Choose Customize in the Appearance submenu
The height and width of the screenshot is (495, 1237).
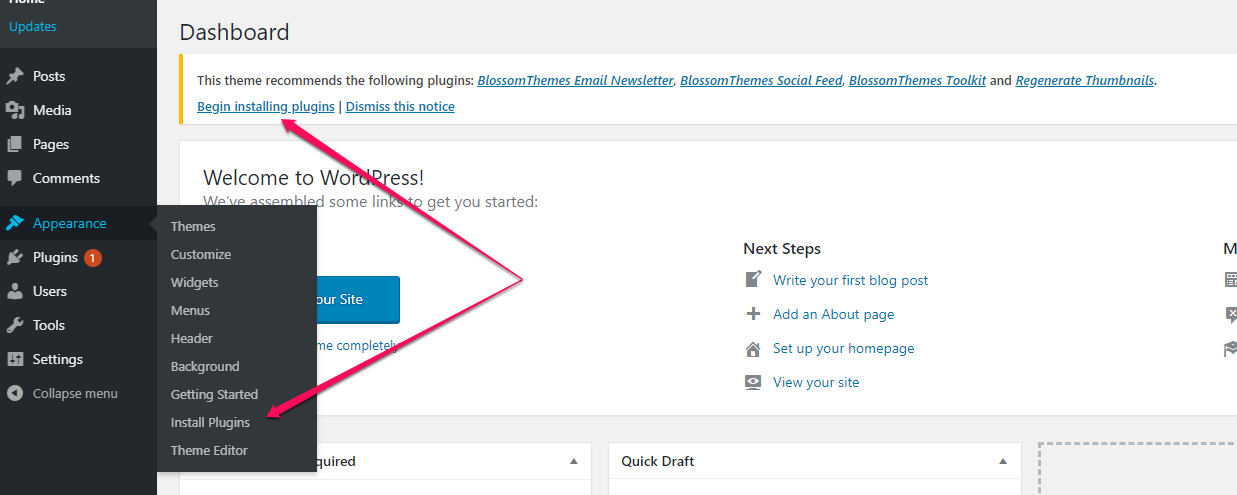pos(201,254)
